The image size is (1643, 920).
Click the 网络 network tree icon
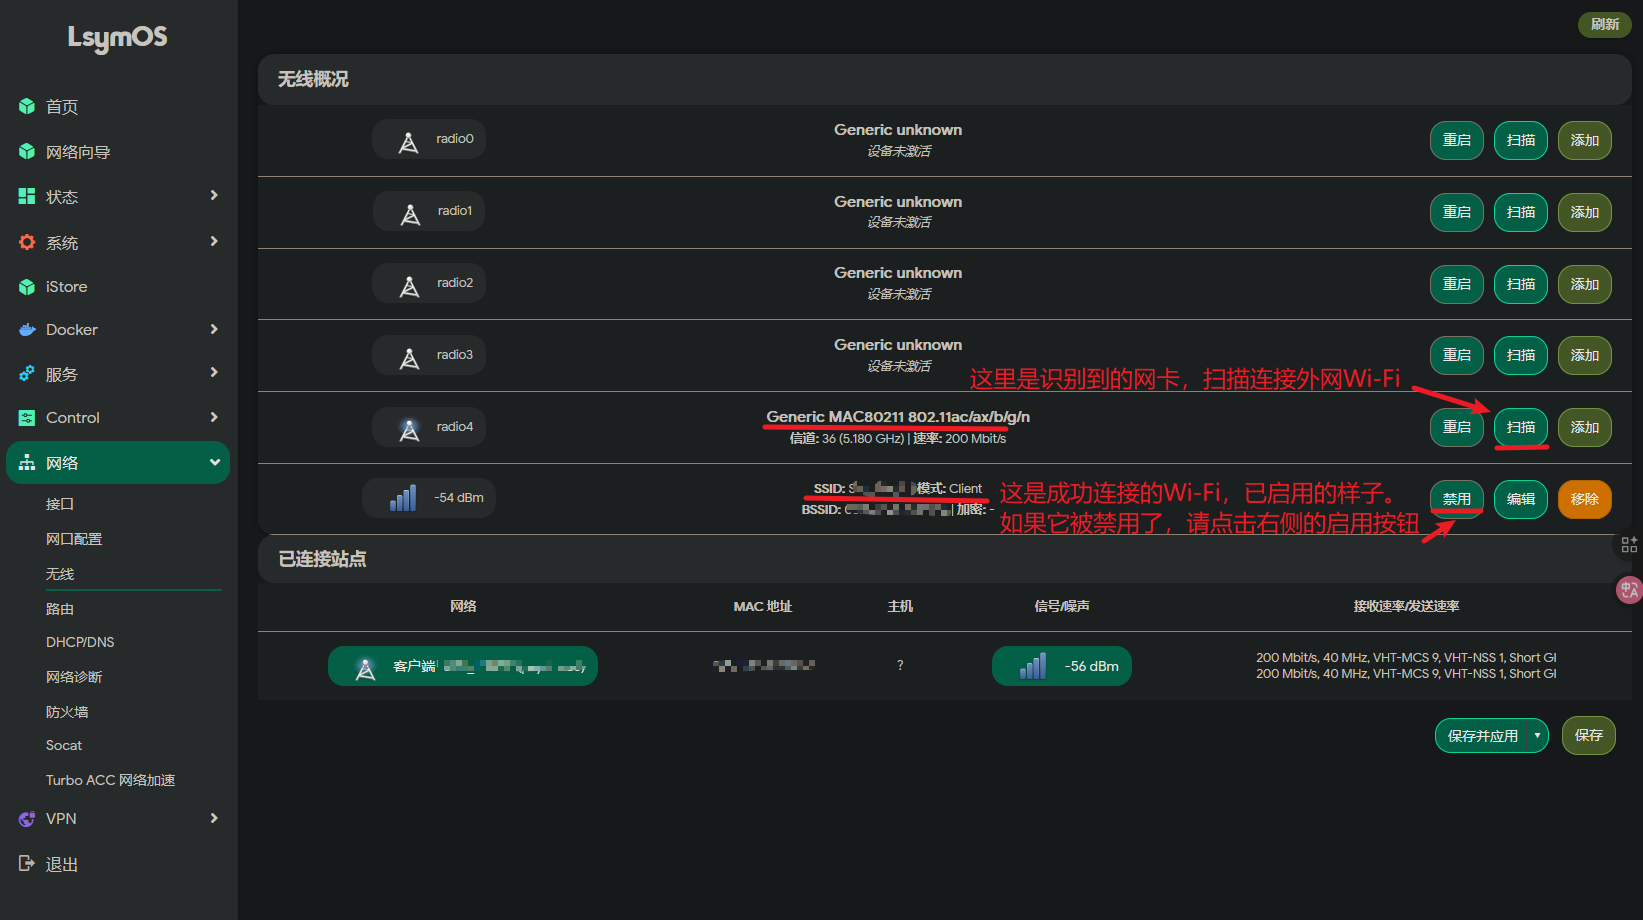pos(27,463)
